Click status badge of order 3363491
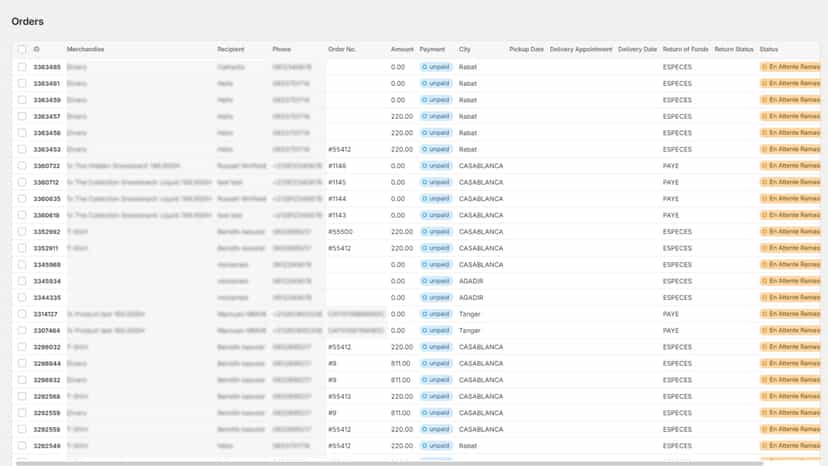Image resolution: width=828 pixels, height=466 pixels. (791, 83)
